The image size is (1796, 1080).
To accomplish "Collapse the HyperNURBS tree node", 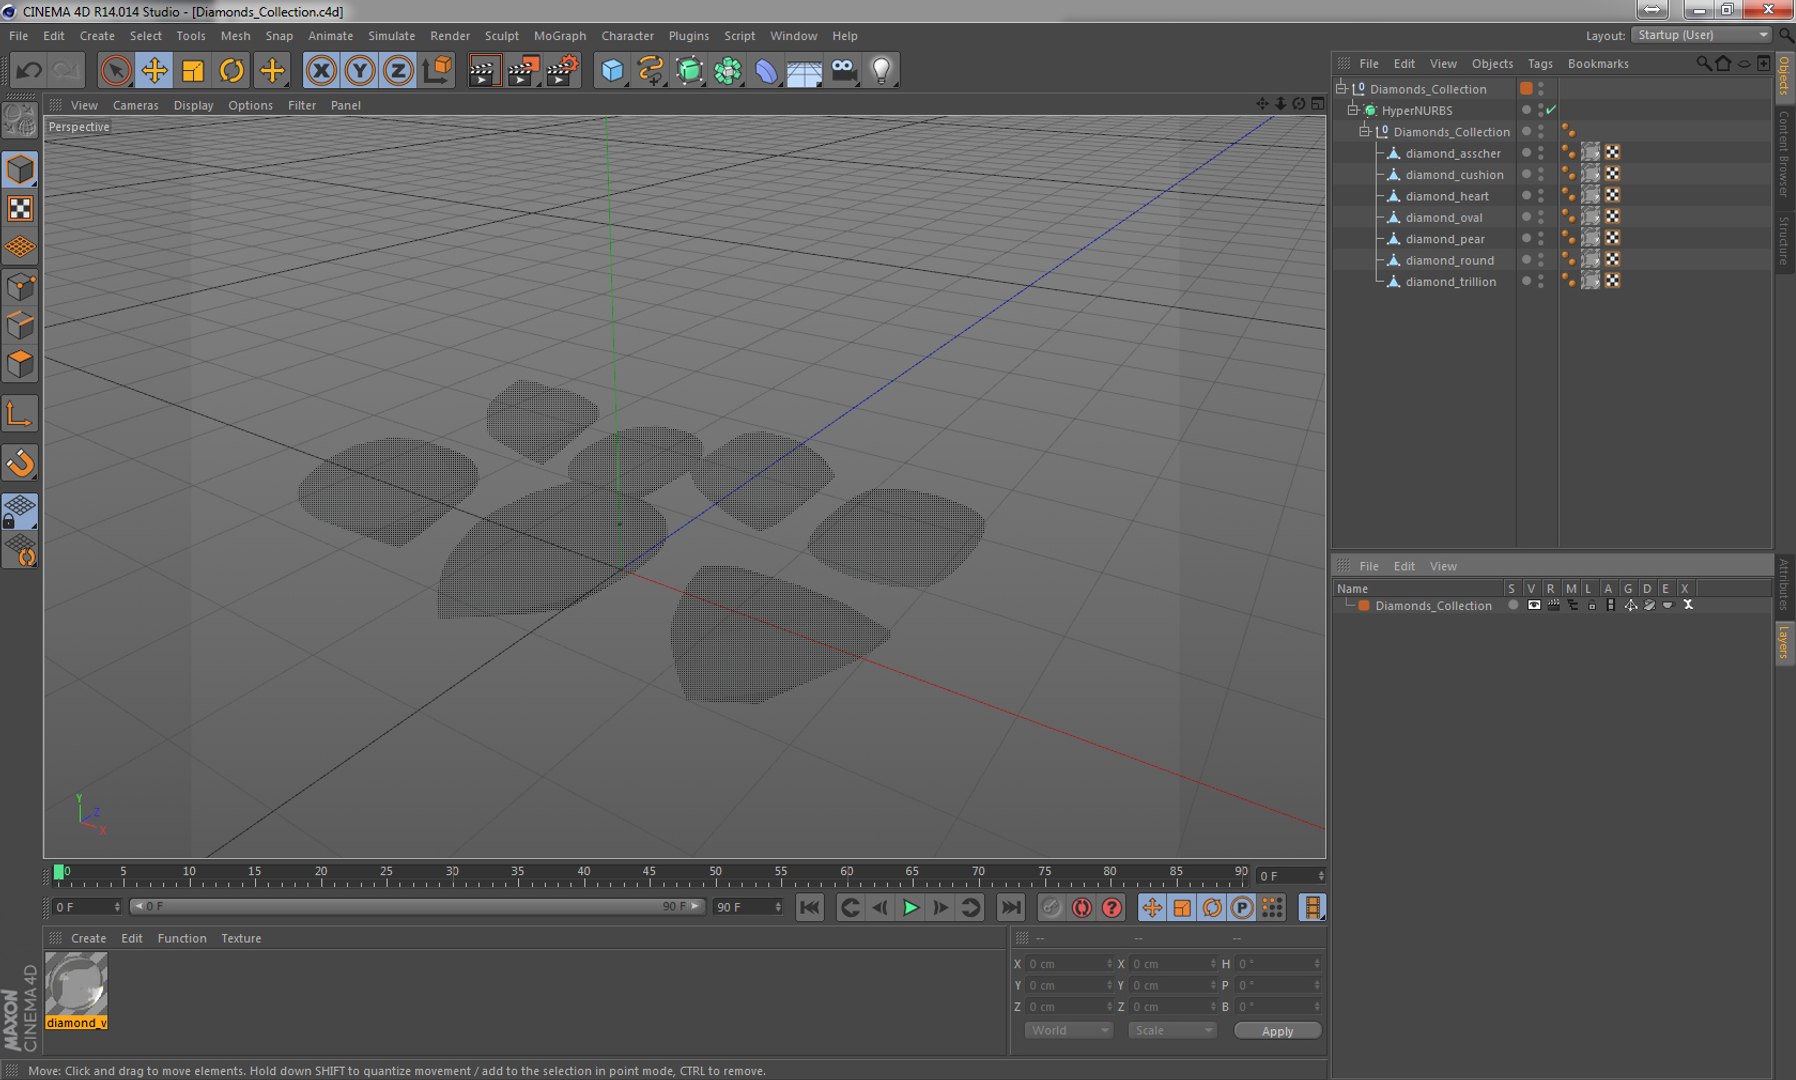I will [x=1352, y=110].
